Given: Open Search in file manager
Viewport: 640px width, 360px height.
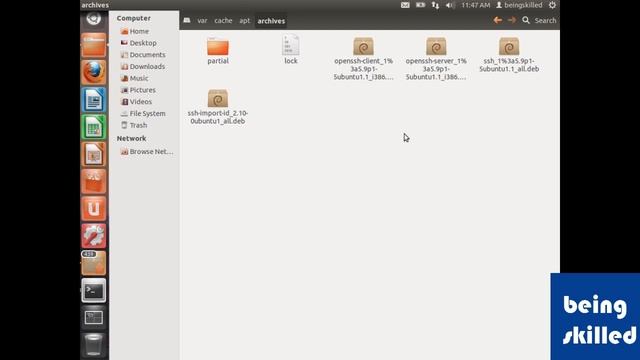Looking at the screenshot, I should pos(539,20).
